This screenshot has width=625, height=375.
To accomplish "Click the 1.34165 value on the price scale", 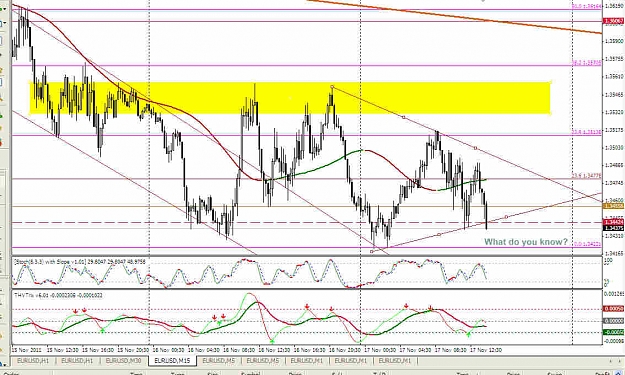I will pos(614,253).
